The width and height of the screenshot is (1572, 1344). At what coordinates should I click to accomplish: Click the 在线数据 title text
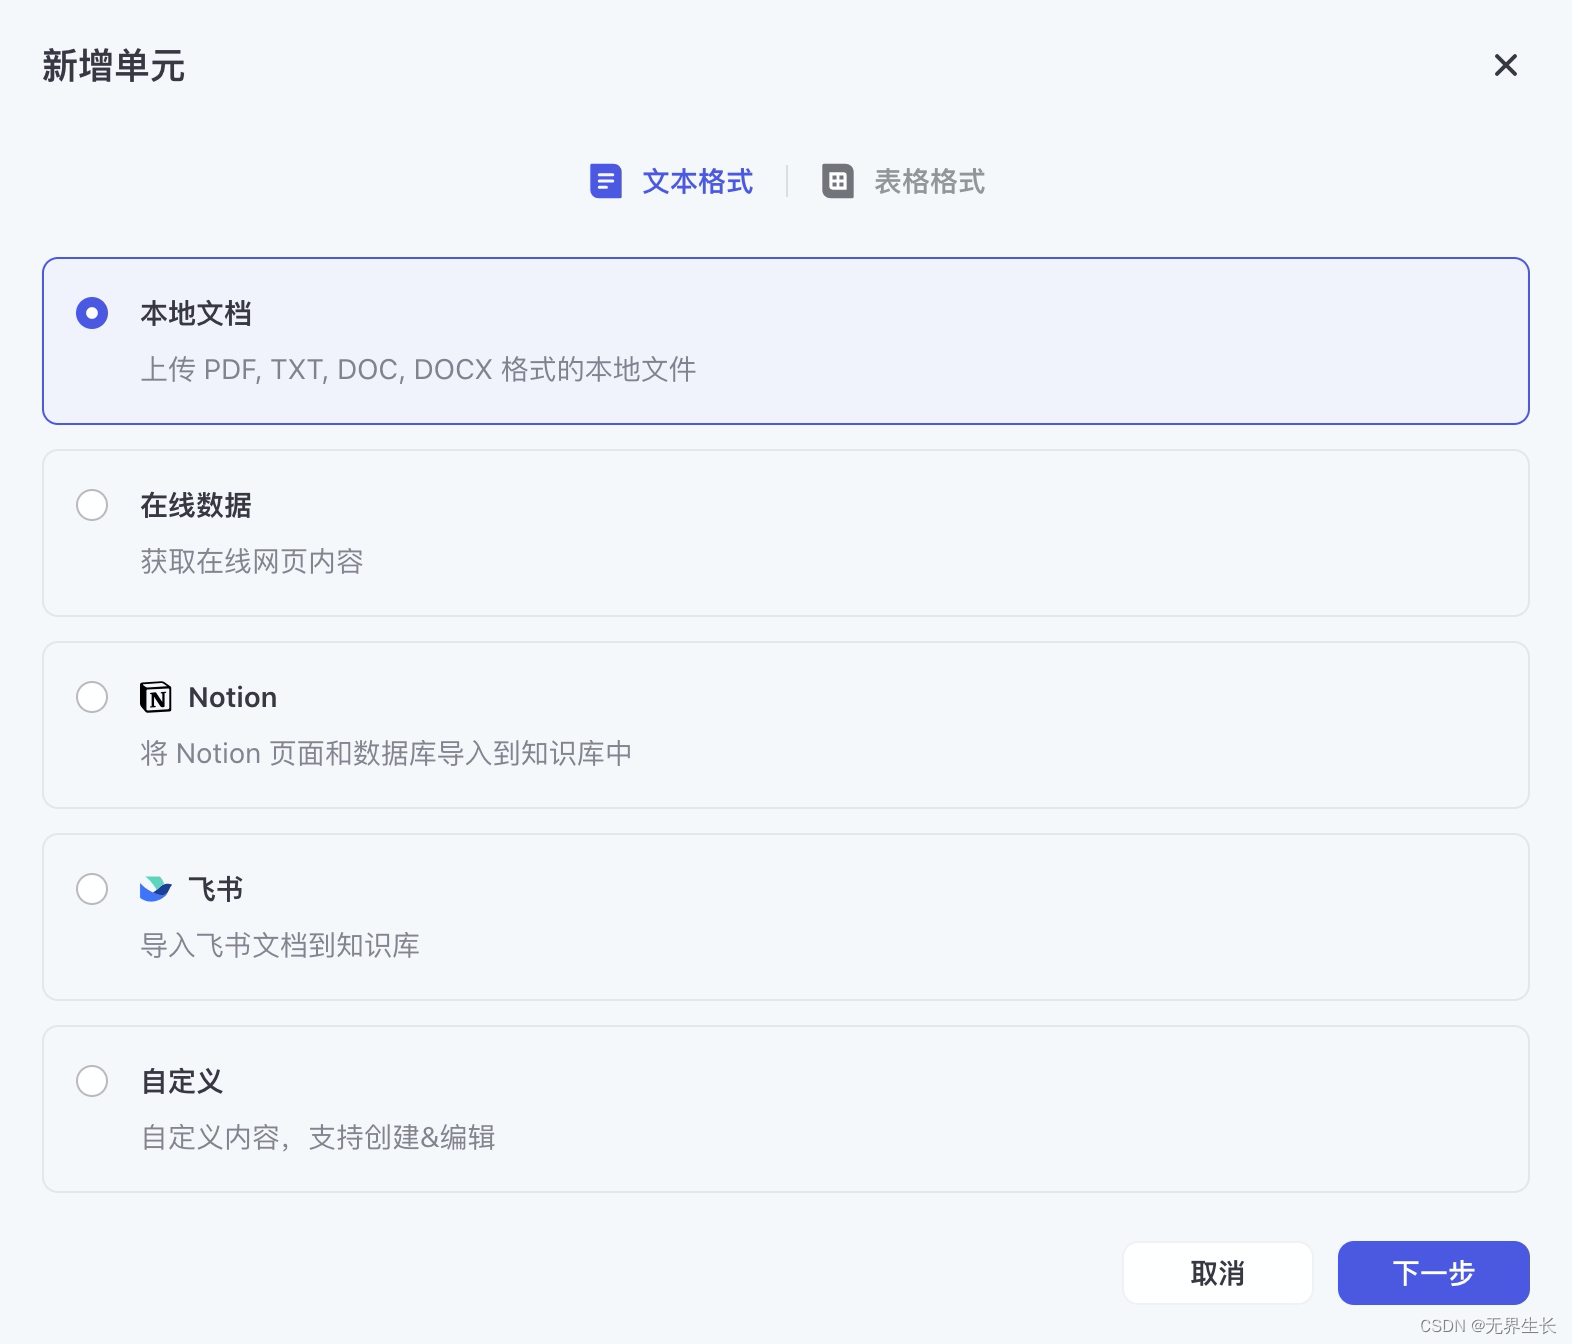pyautogui.click(x=196, y=506)
